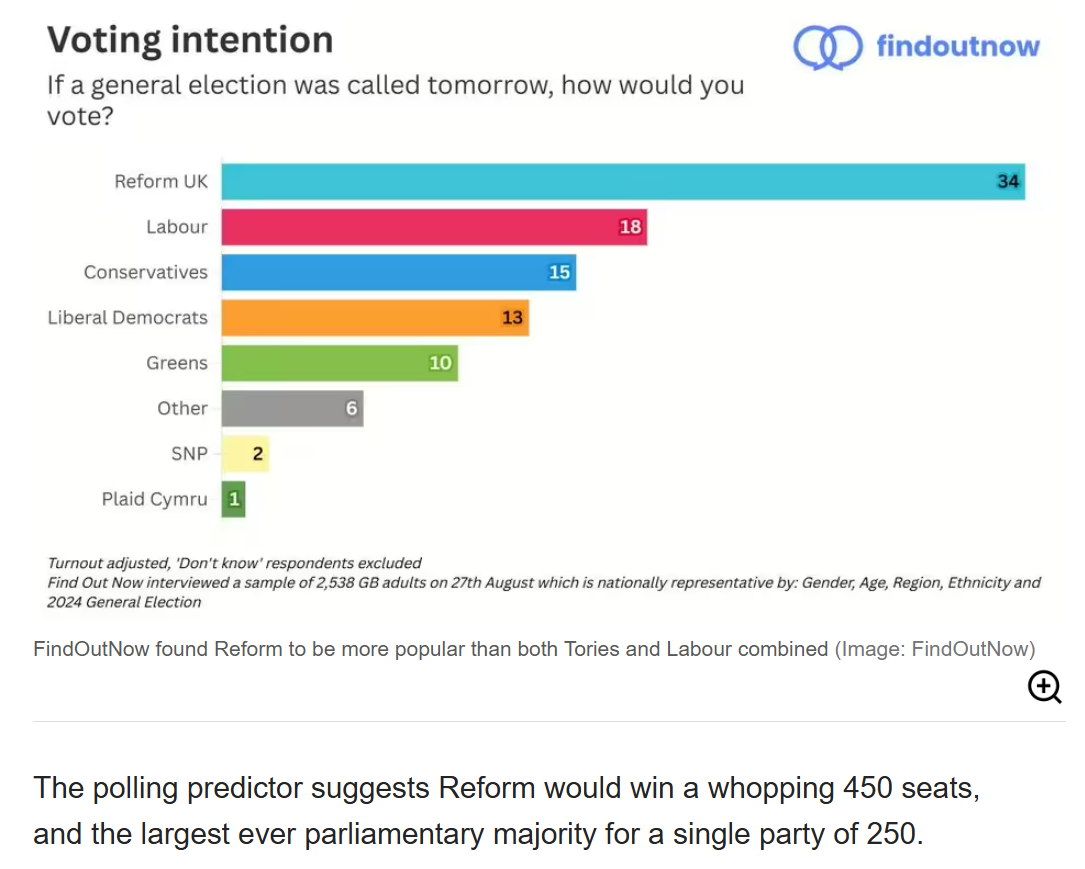The height and width of the screenshot is (869, 1085).
Task: Click the pale yellow SNP bar
Action: [240, 454]
